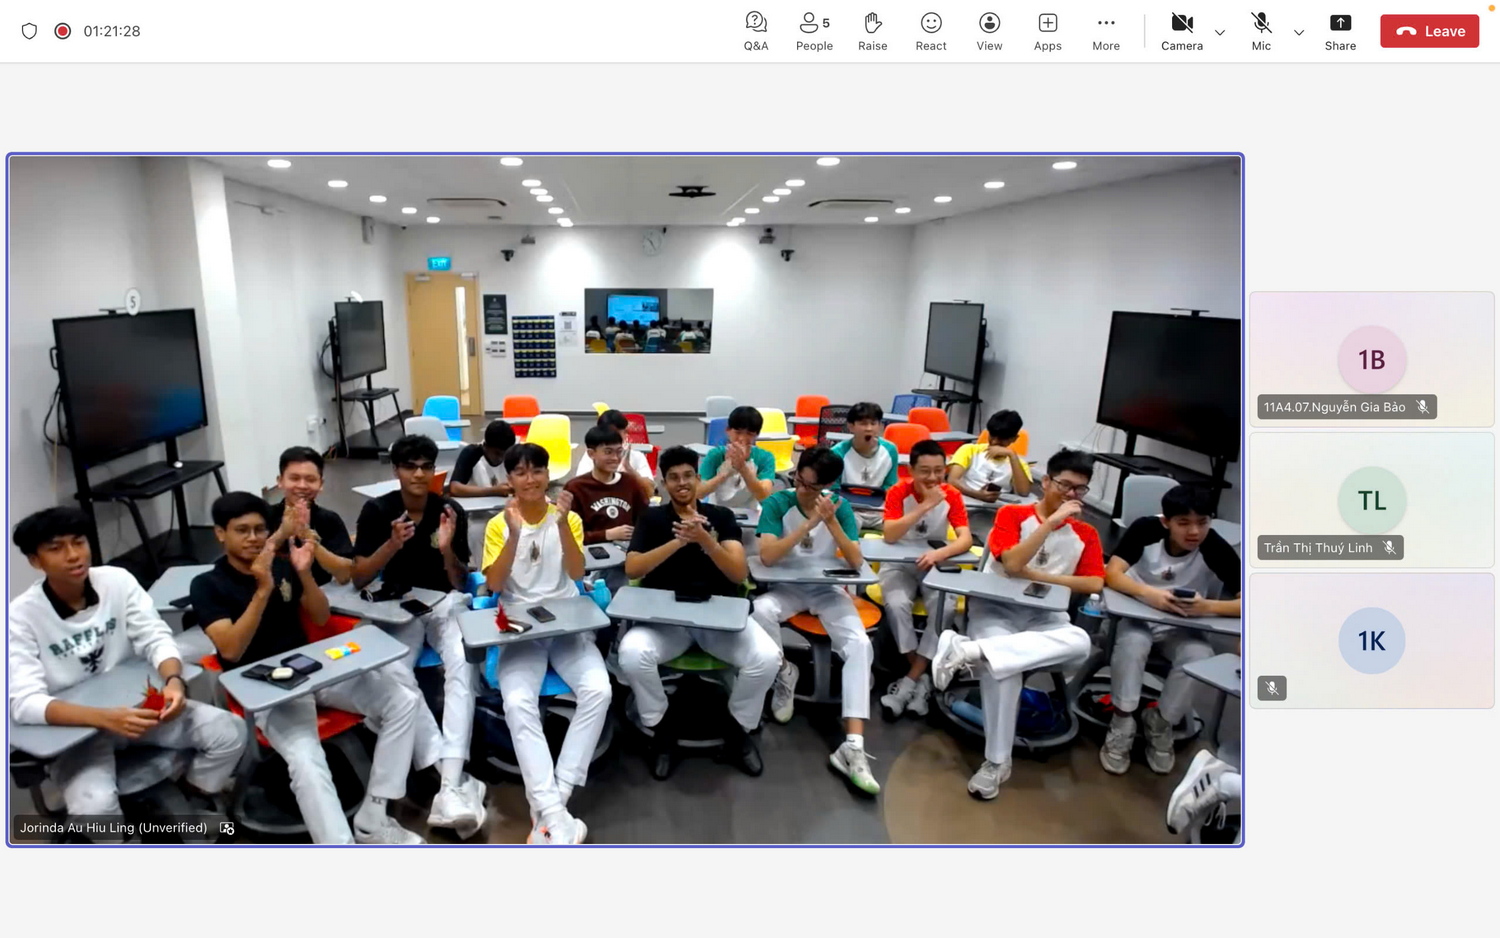Turn on the Camera
Image resolution: width=1500 pixels, height=938 pixels.
[1182, 31]
